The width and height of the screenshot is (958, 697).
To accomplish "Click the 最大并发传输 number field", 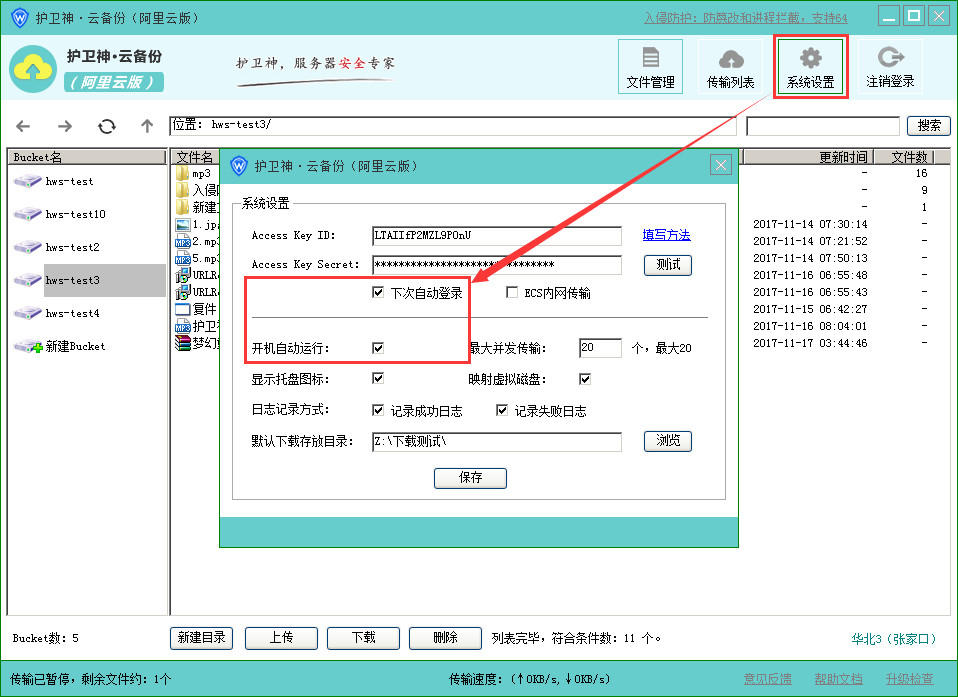I will click(600, 348).
